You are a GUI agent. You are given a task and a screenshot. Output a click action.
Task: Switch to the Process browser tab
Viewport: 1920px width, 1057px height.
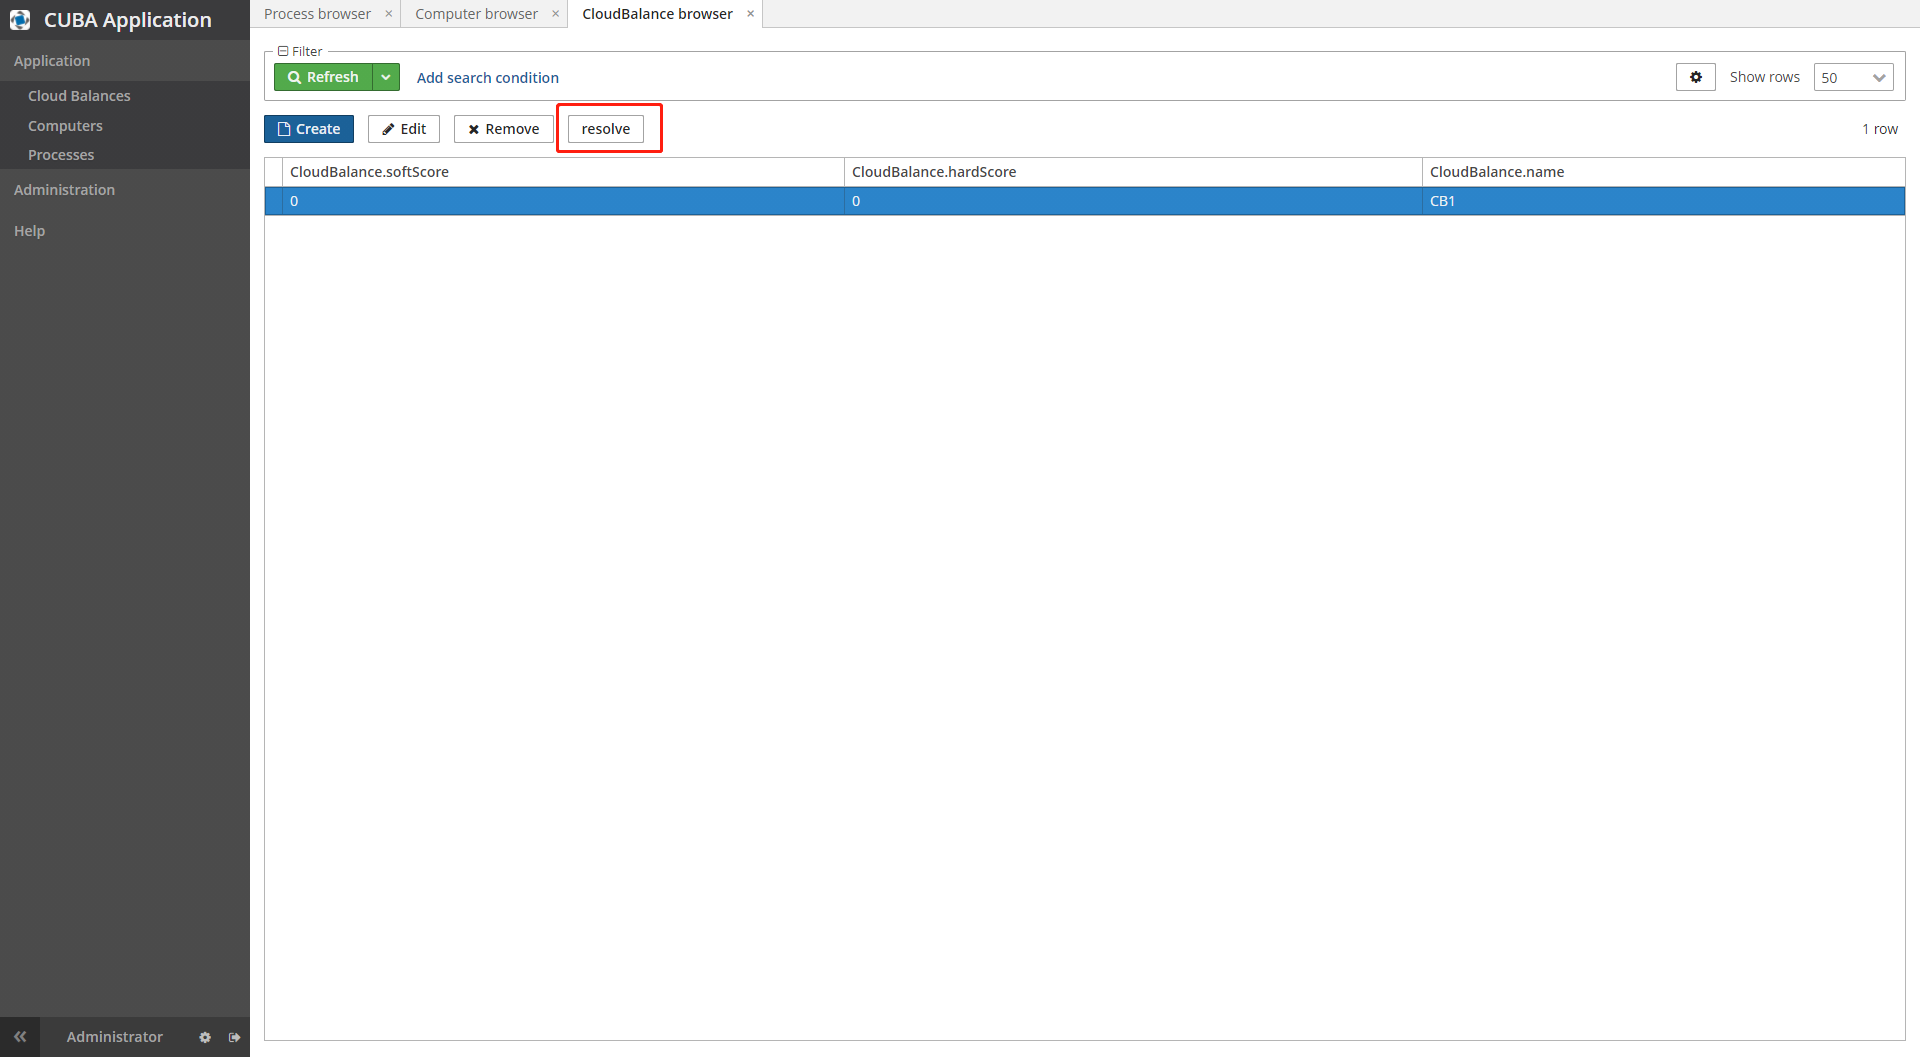(x=317, y=14)
